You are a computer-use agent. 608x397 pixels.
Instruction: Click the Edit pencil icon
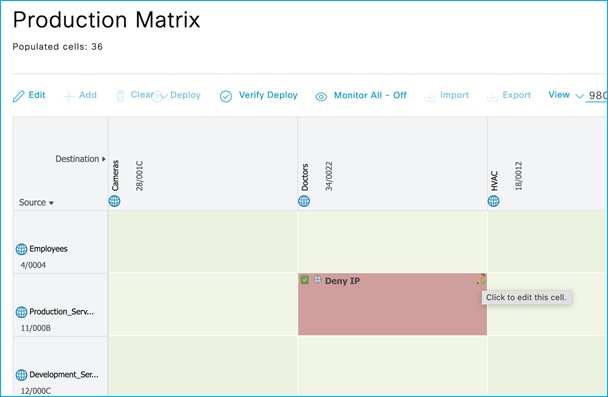[18, 96]
